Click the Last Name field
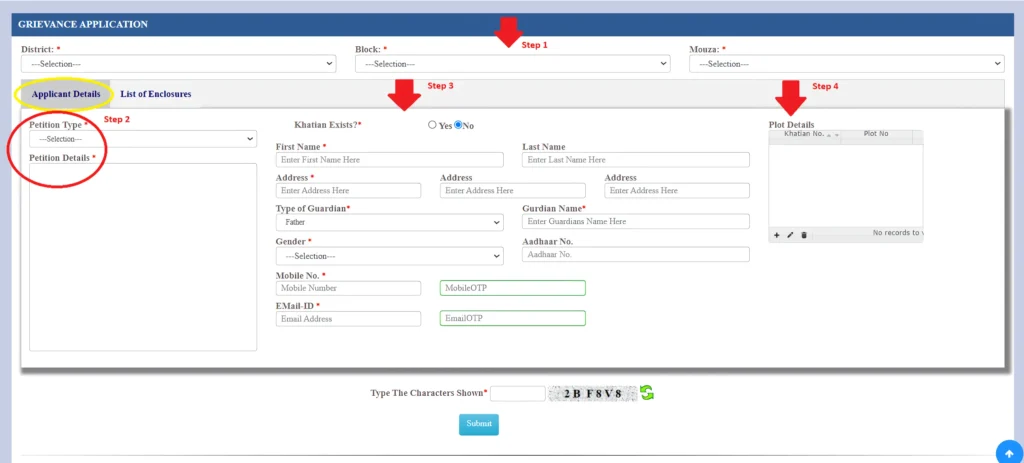The height and width of the screenshot is (463, 1024). pos(636,159)
